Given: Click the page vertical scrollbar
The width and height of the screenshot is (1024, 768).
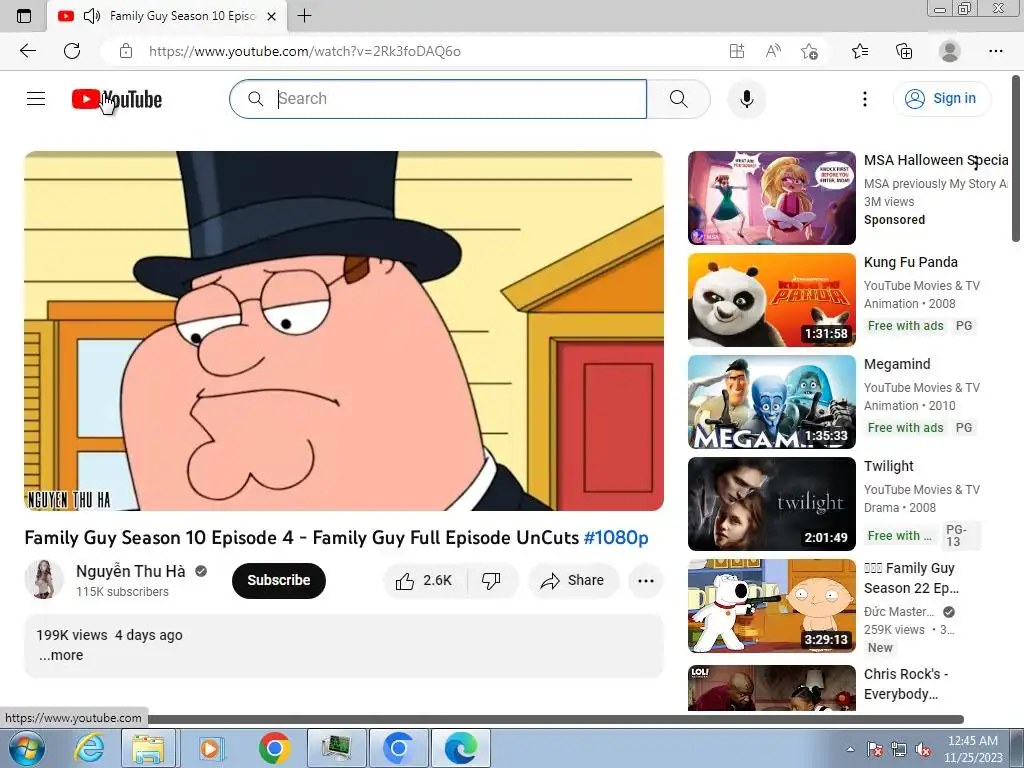Looking at the screenshot, I should (1016, 159).
